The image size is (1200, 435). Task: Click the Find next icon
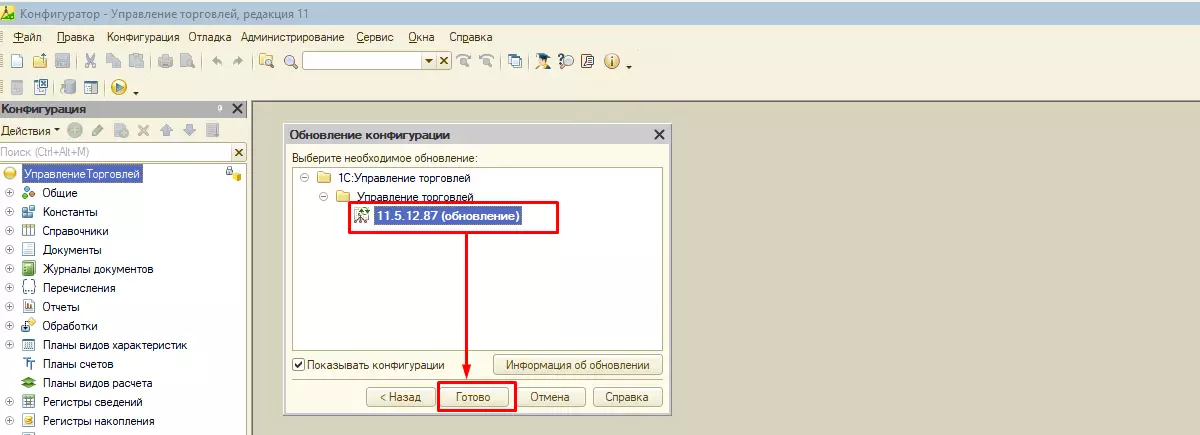pos(464,61)
